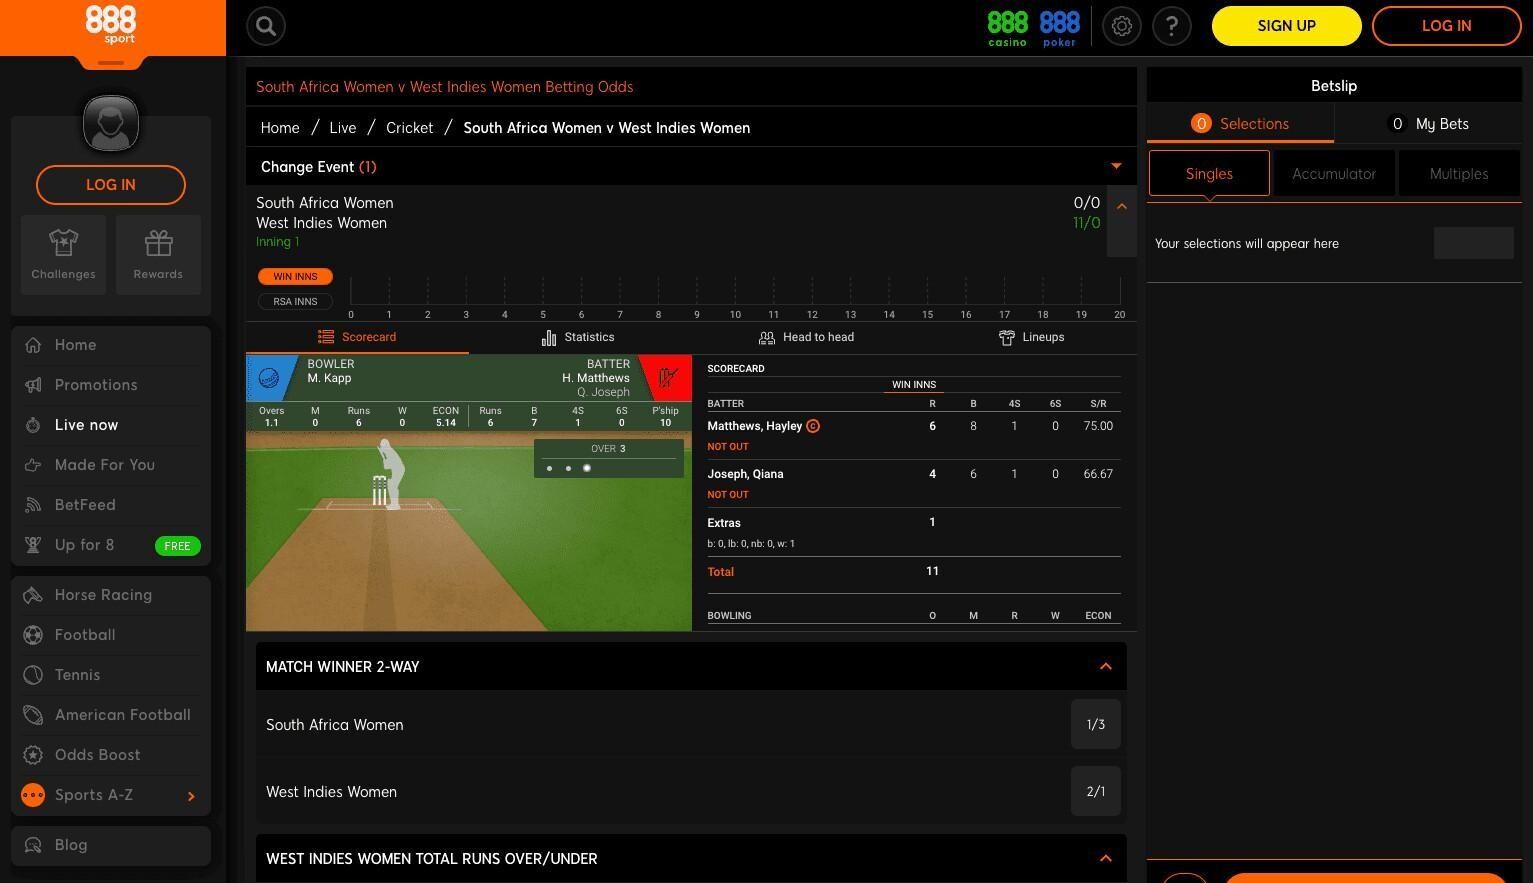The height and width of the screenshot is (883, 1533).
Task: Click the Total runs row
Action: pyautogui.click(x=914, y=572)
